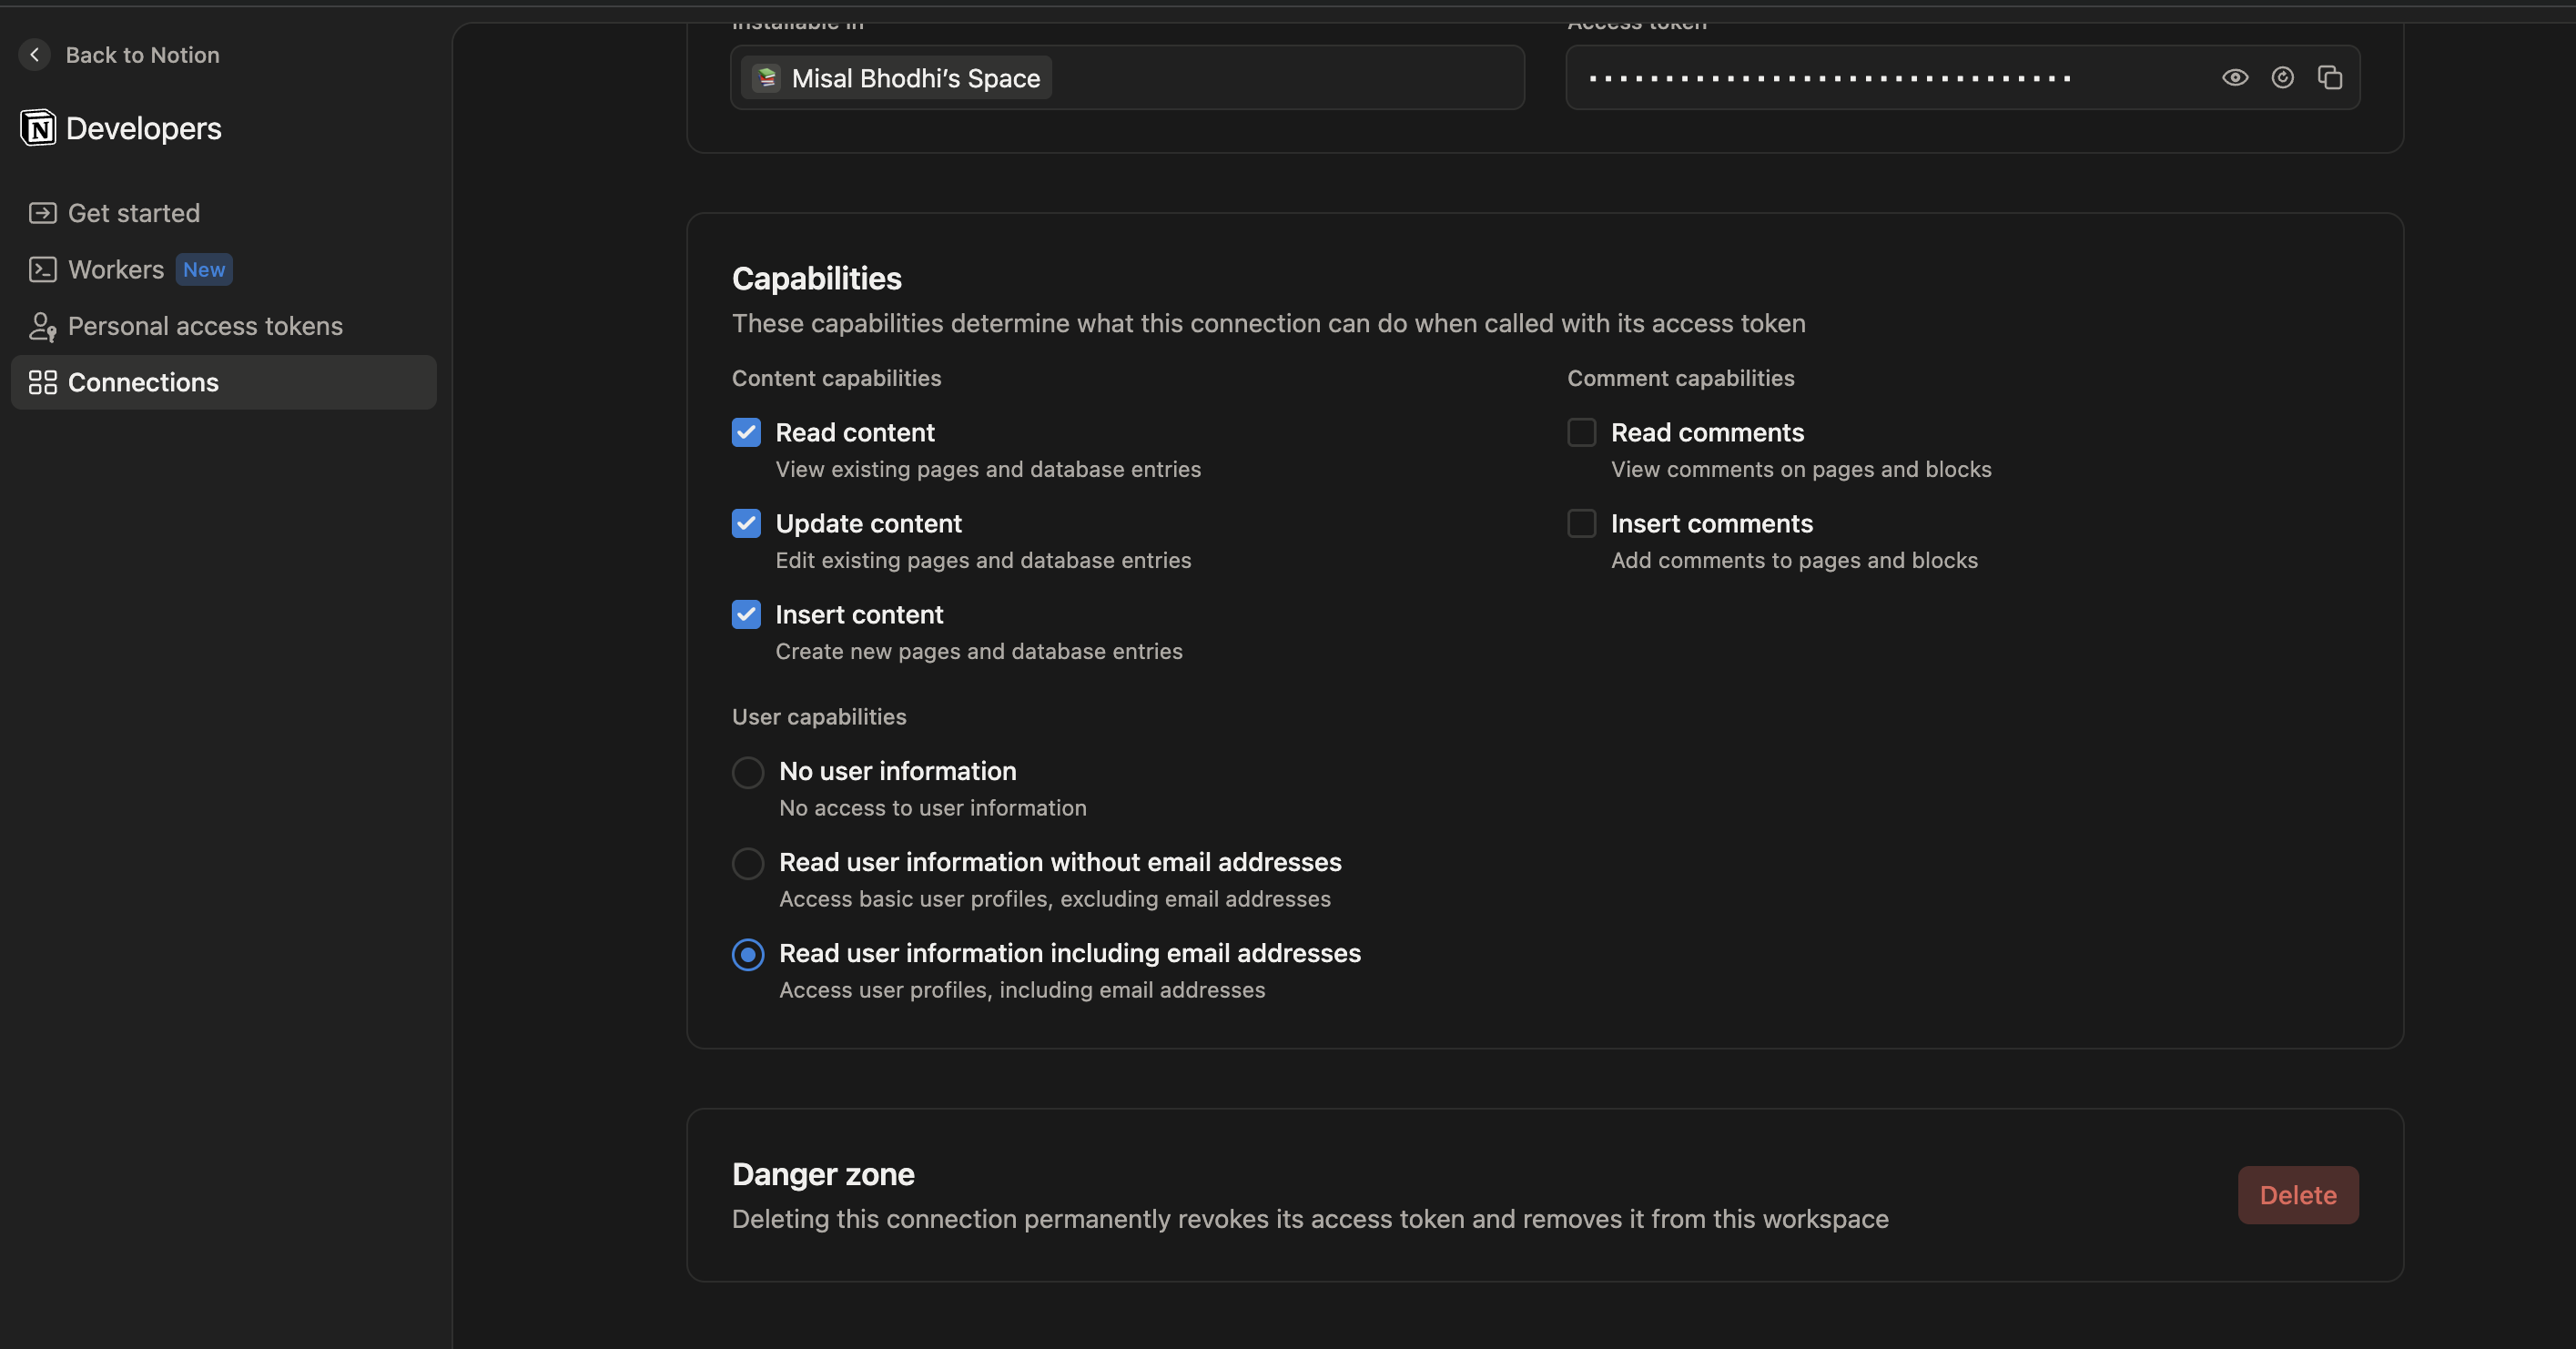This screenshot has width=2576, height=1349.
Task: Click the Misal Bhodhi's Space workspace chip
Action: click(896, 77)
